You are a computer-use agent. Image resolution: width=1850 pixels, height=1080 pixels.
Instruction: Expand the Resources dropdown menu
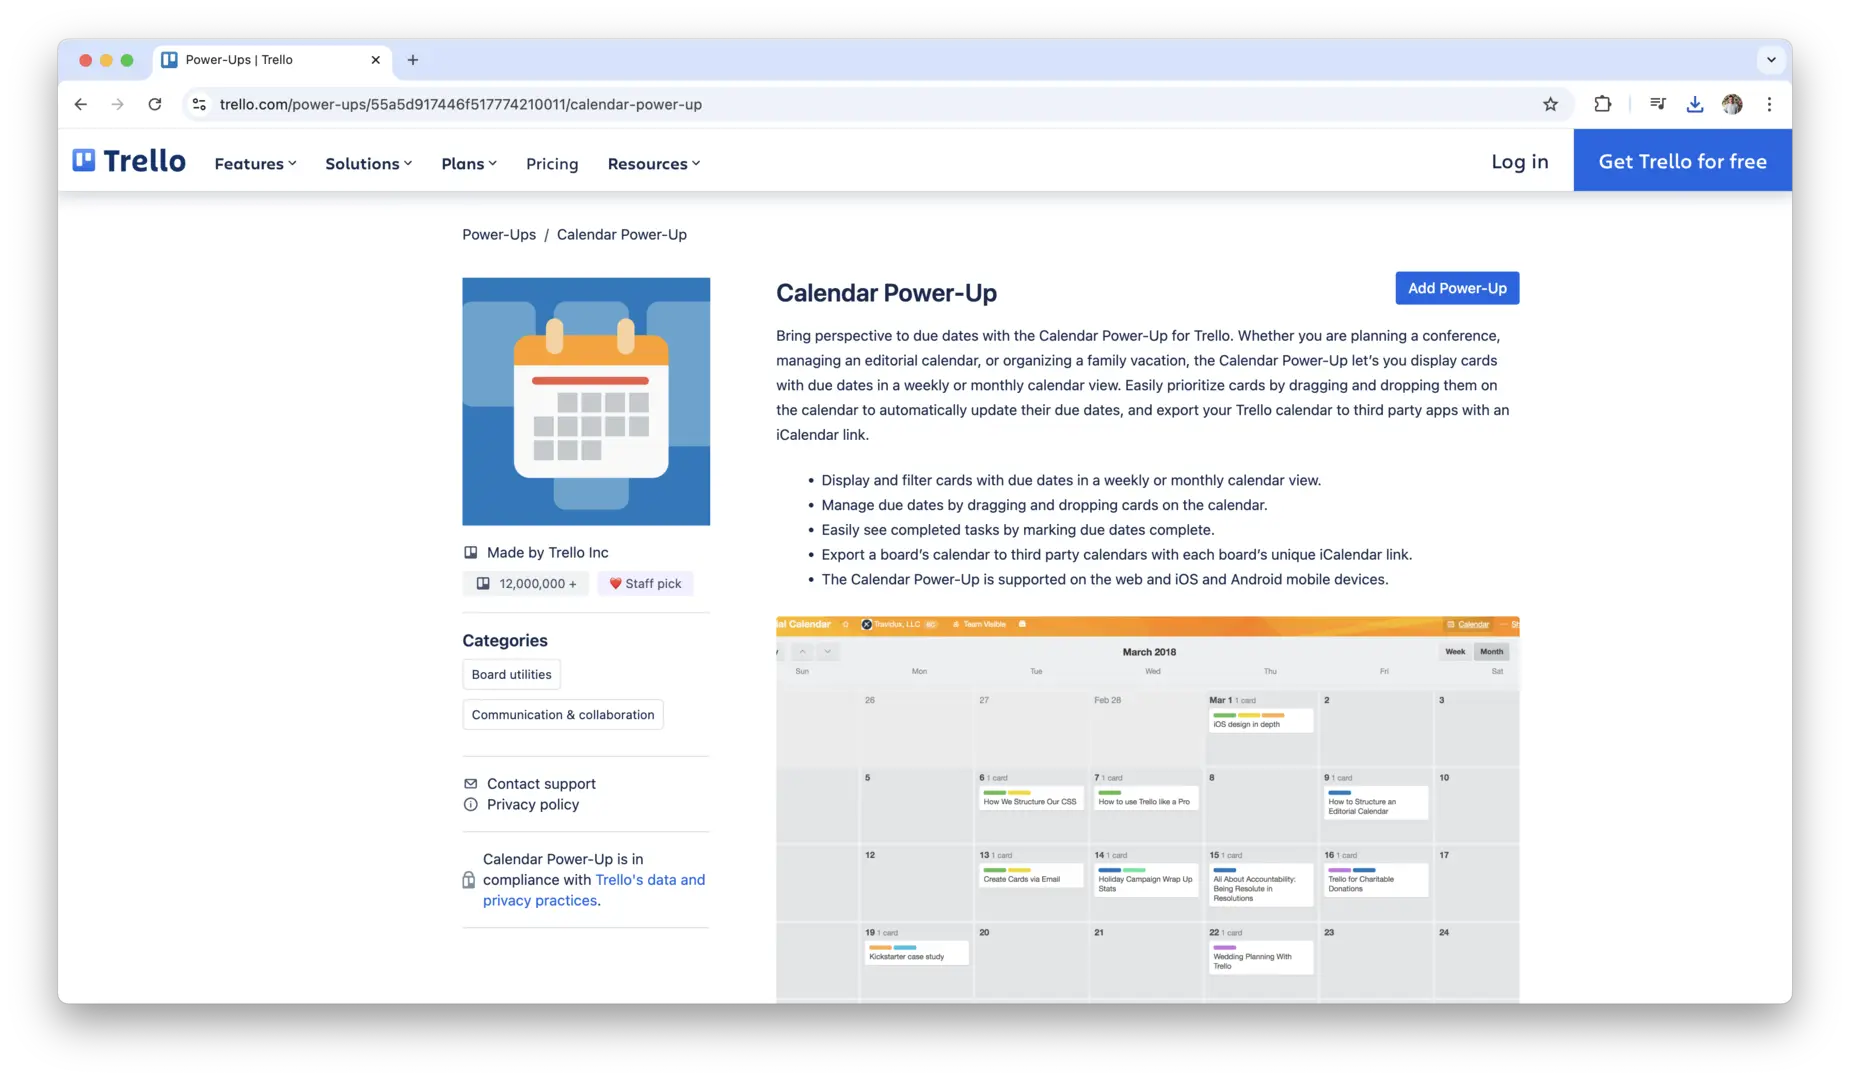pyautogui.click(x=653, y=164)
